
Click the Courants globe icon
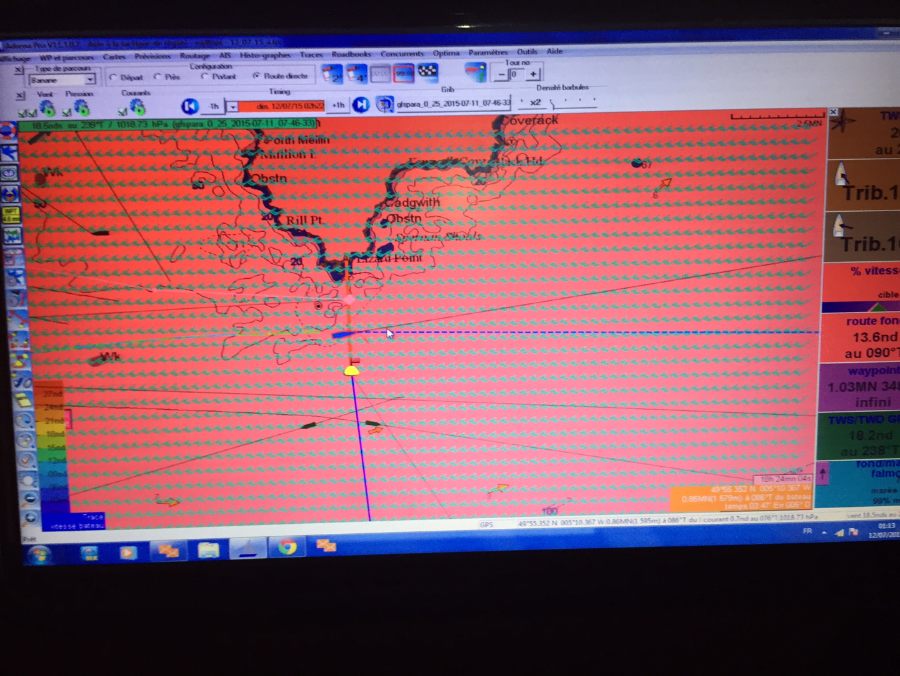coord(137,106)
